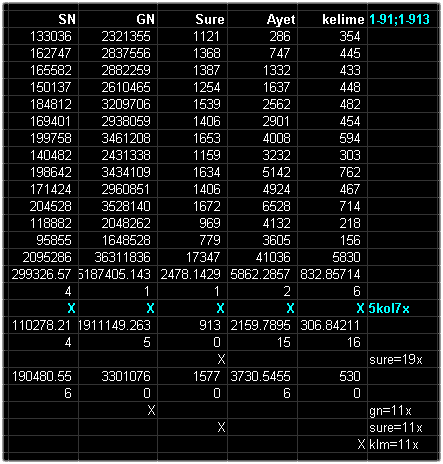Select the GN total cell 36311836
Image resolution: width=443 pixels, height=464 pixels.
click(118, 257)
